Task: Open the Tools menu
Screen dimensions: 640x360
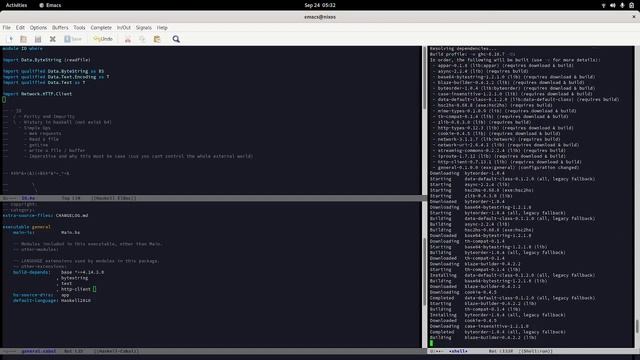Action: click(80, 28)
